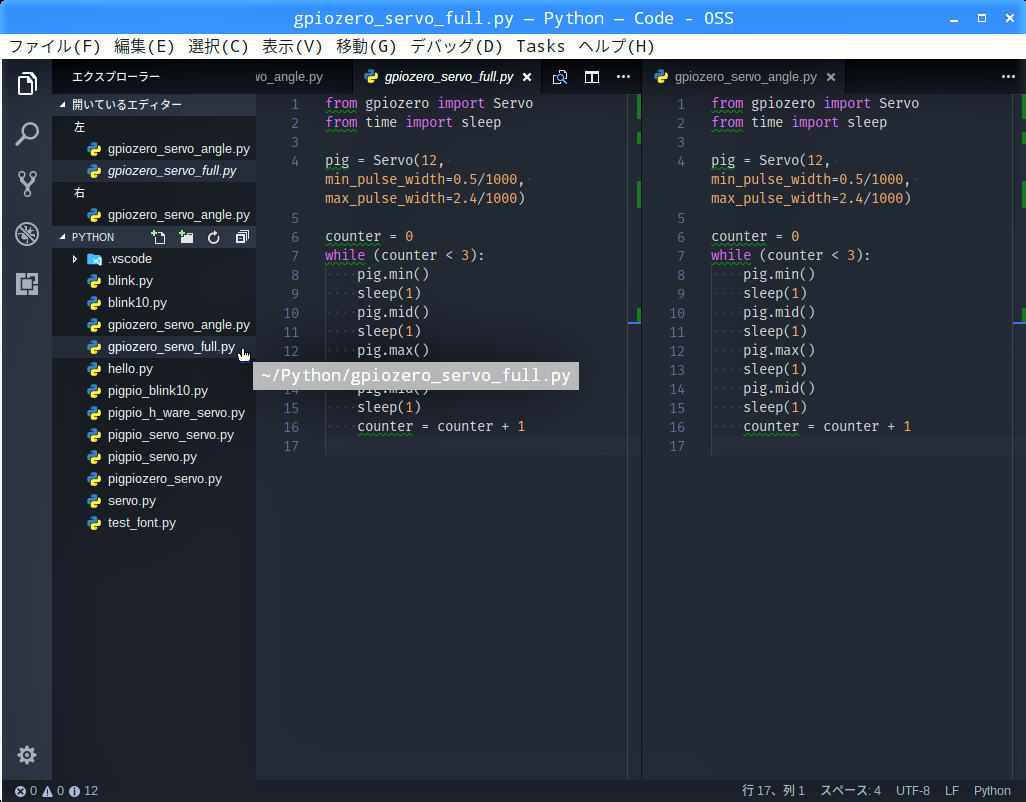Open hello.py from file tree
This screenshot has height=802, width=1026.
[x=154, y=369]
